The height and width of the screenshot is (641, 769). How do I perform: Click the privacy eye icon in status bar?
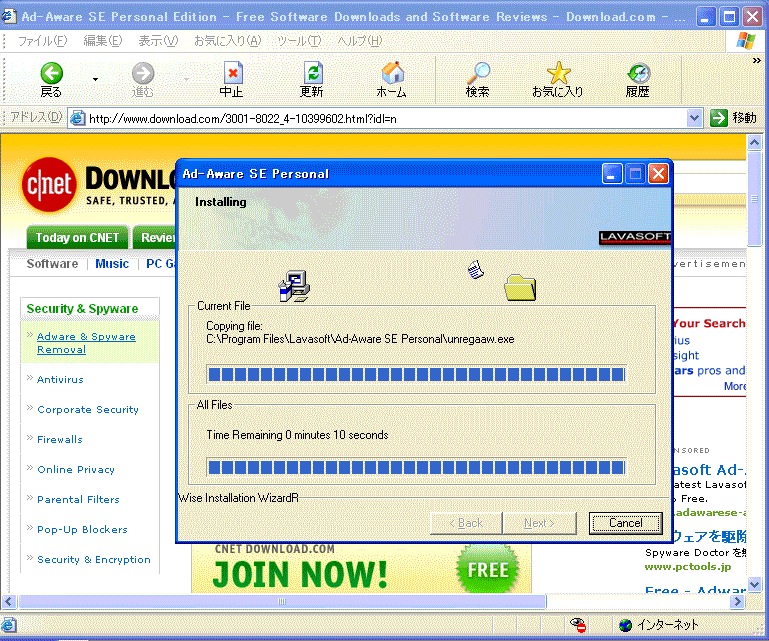point(578,625)
